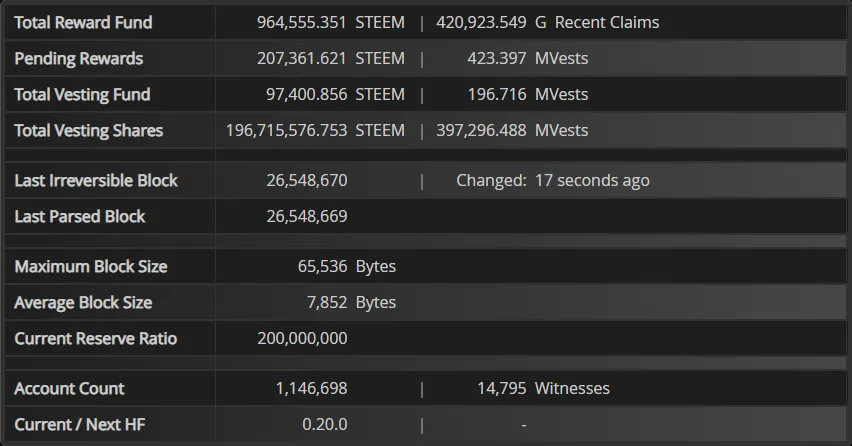
Task: Select the Maximum Block Size label
Action: [x=91, y=267]
